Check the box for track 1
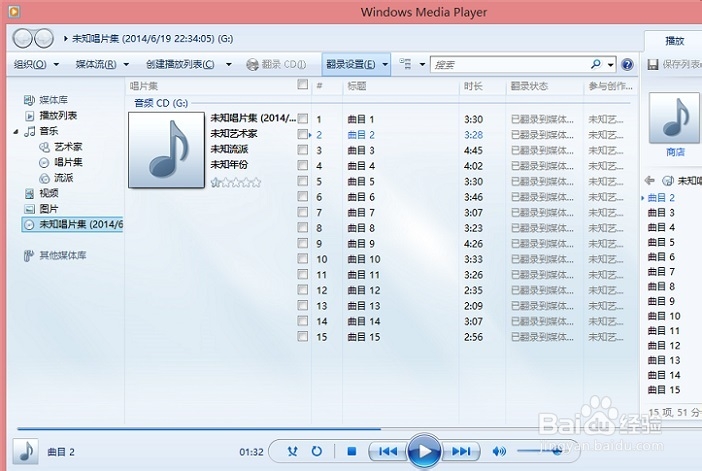The image size is (702, 471). tap(303, 119)
